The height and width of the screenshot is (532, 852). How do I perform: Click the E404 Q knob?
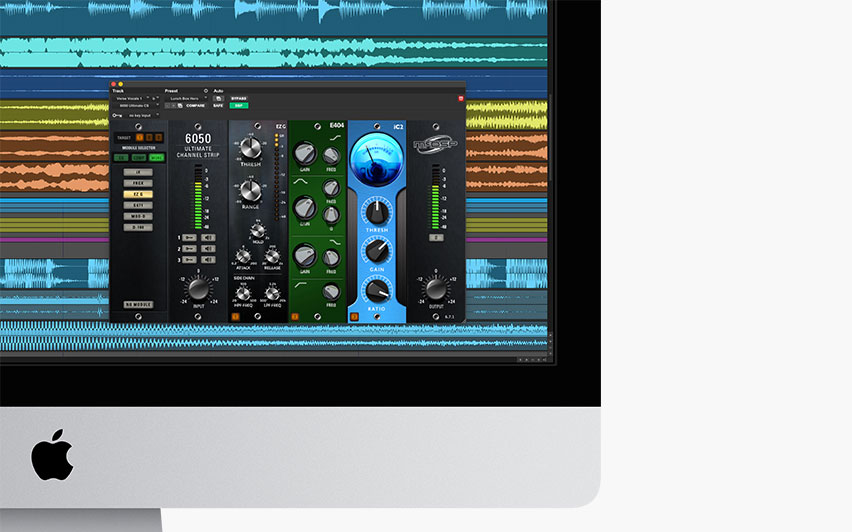pyautogui.click(x=331, y=215)
